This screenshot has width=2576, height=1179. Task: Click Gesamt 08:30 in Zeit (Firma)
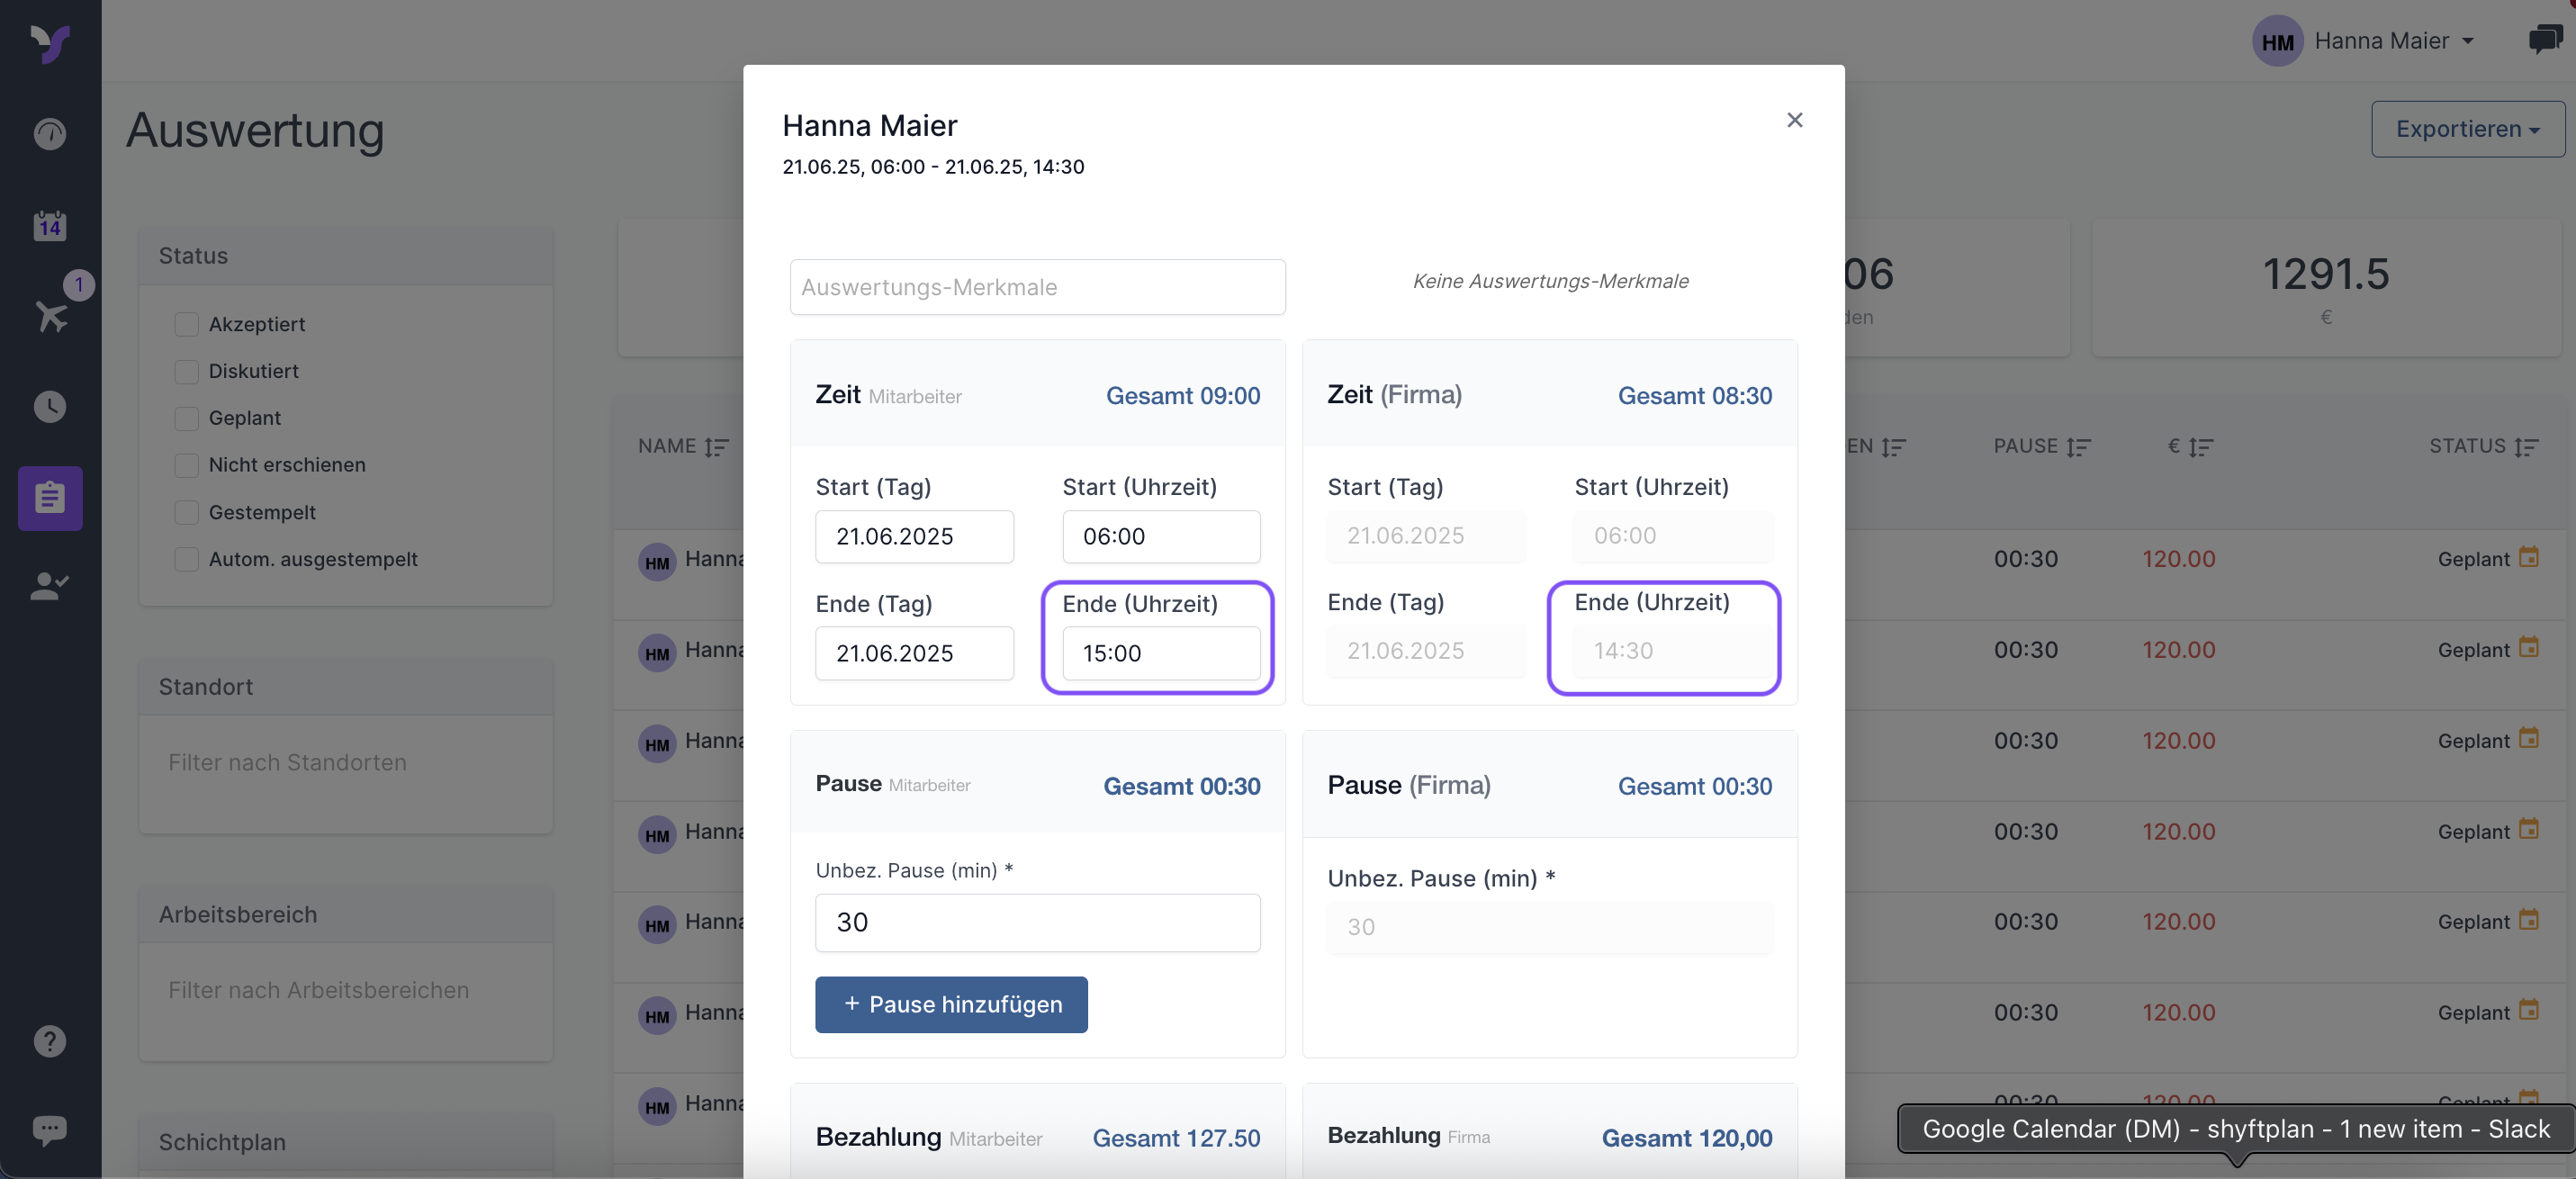(1694, 395)
